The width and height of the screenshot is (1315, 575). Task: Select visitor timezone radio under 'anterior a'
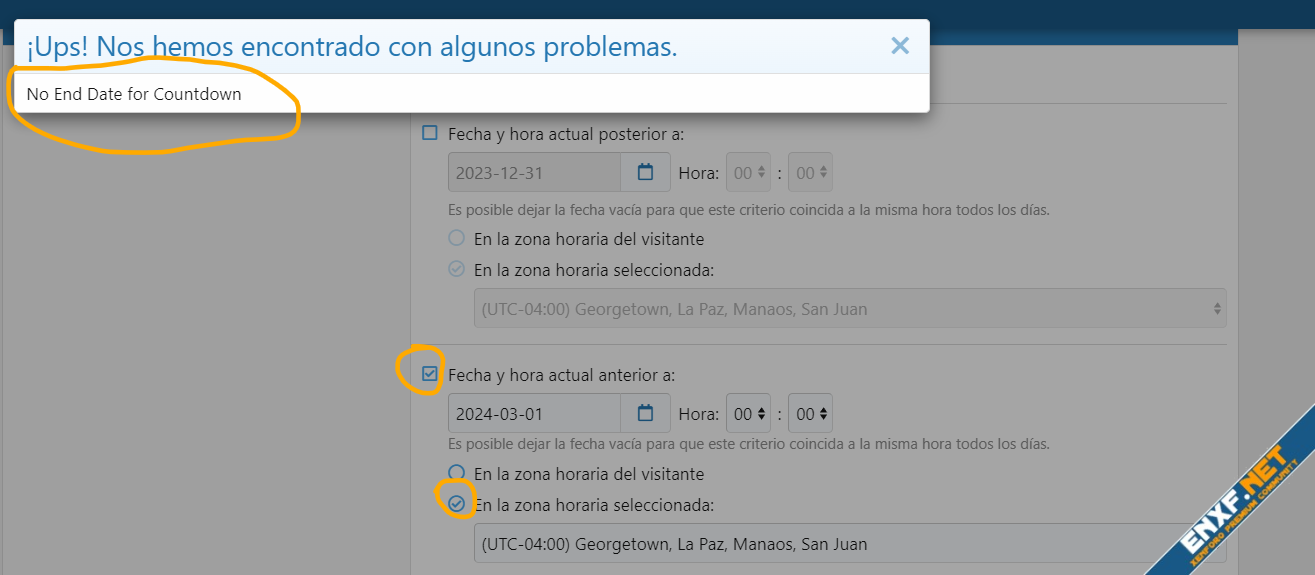pyautogui.click(x=457, y=473)
